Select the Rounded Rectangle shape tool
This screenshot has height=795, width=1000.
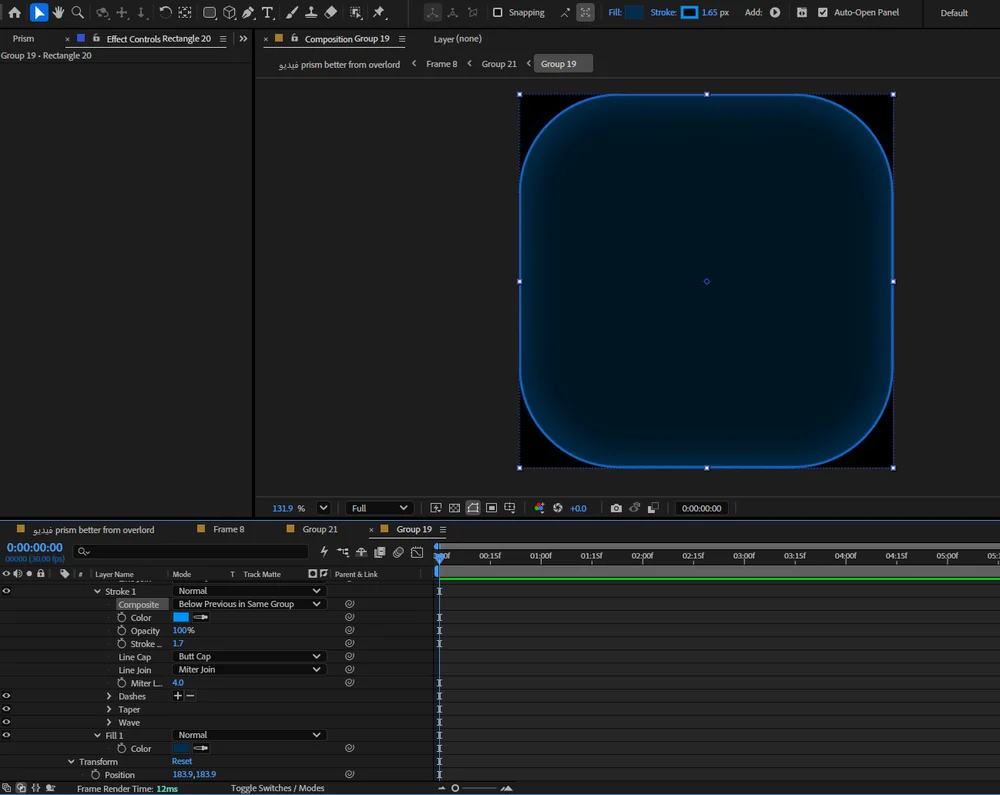pyautogui.click(x=209, y=12)
